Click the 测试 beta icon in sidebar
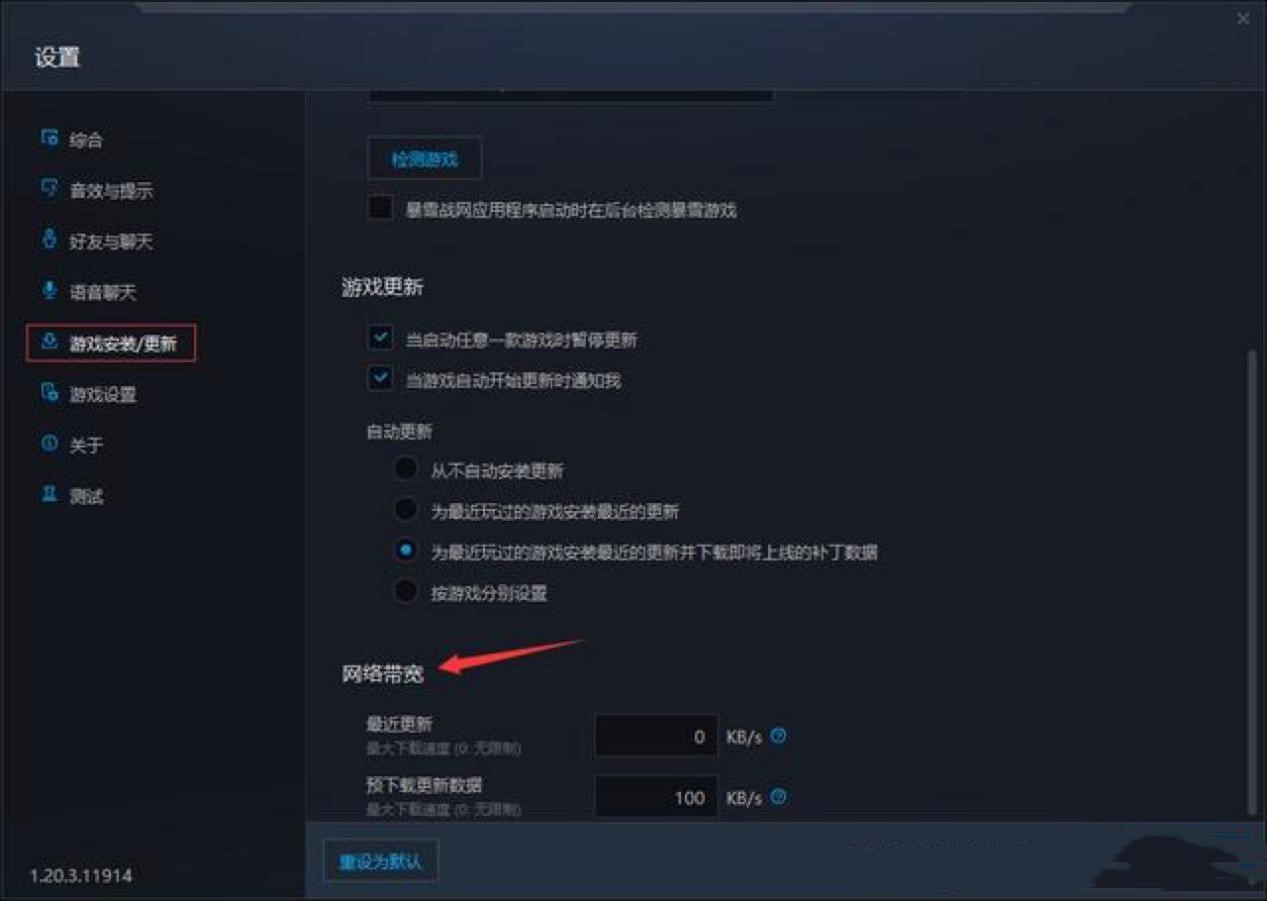Image resolution: width=1267 pixels, height=901 pixels. pos(50,495)
